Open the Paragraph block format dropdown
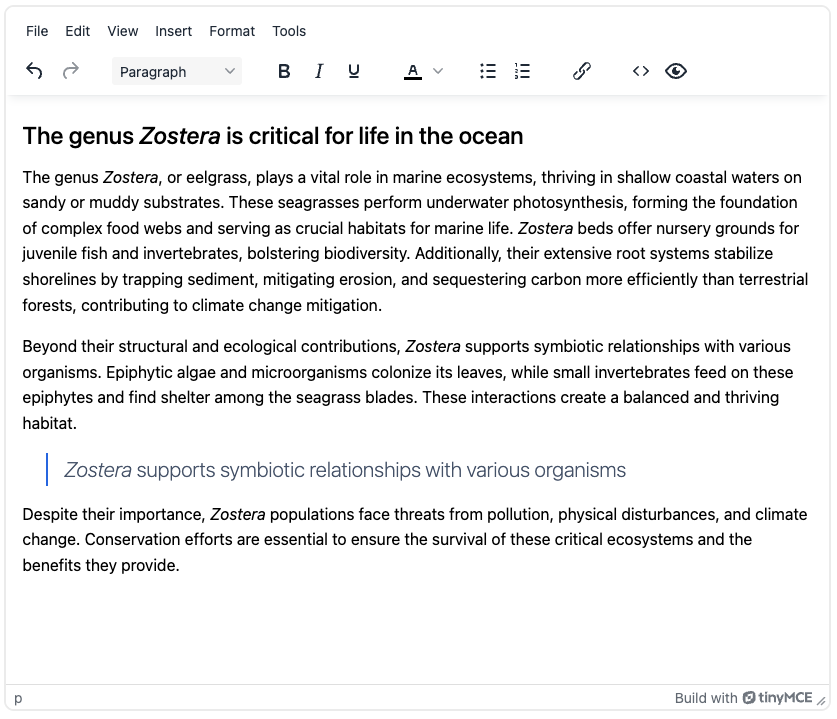The image size is (837, 719). pos(177,71)
